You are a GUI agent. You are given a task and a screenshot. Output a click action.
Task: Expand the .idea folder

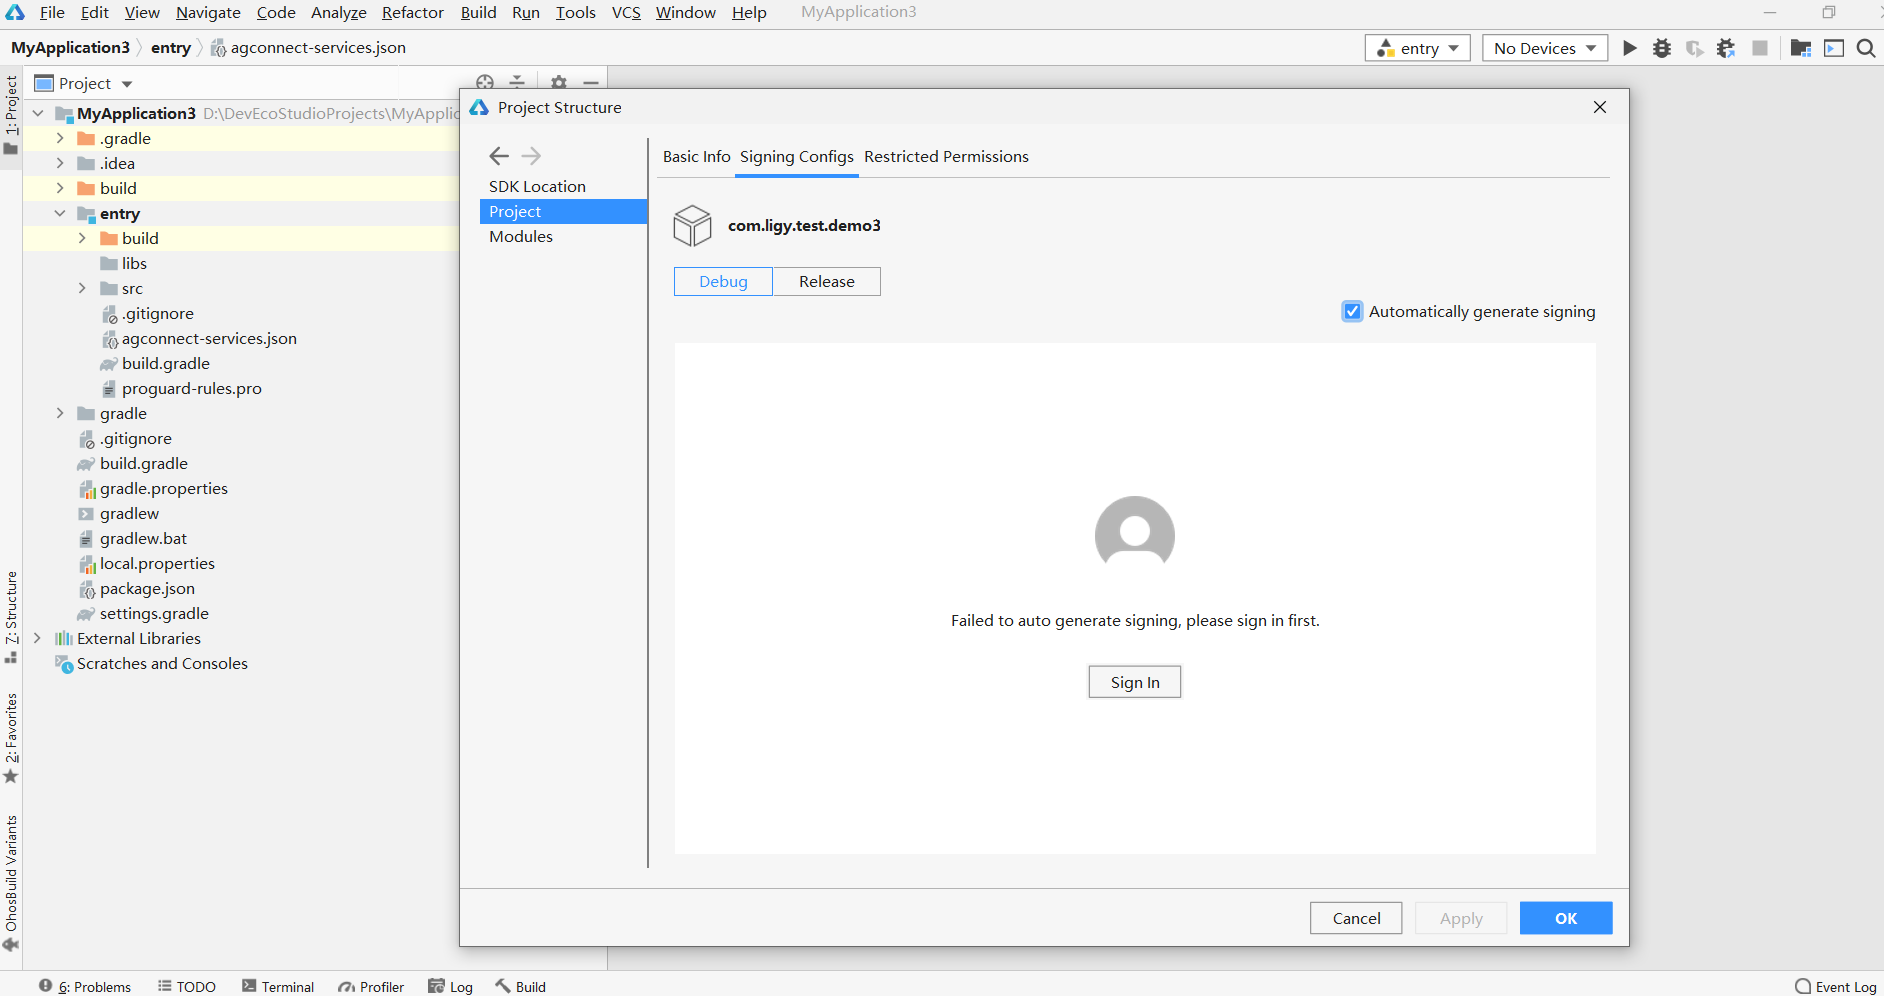(60, 163)
